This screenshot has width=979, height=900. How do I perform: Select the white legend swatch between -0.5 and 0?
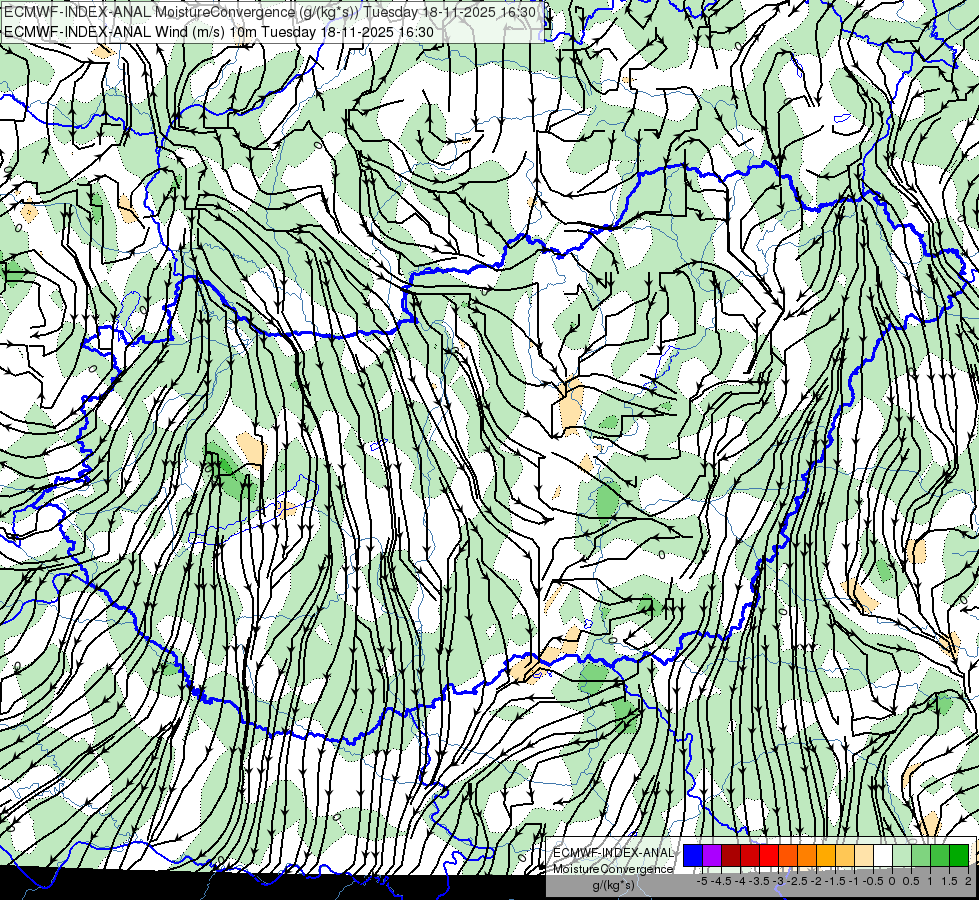tap(883, 855)
